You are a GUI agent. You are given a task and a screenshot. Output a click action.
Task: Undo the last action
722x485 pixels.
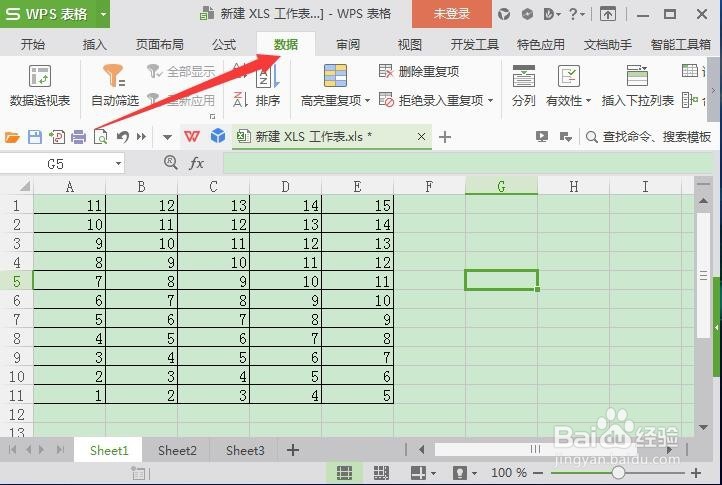coord(122,137)
